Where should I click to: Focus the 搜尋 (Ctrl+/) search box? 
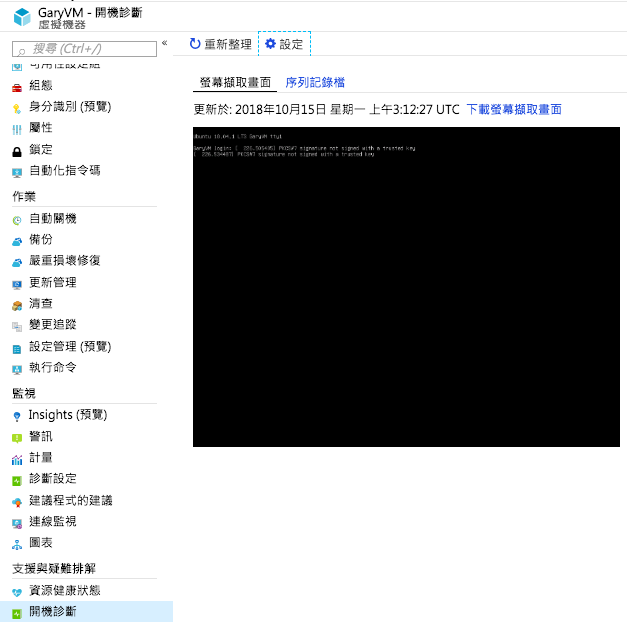pos(84,49)
